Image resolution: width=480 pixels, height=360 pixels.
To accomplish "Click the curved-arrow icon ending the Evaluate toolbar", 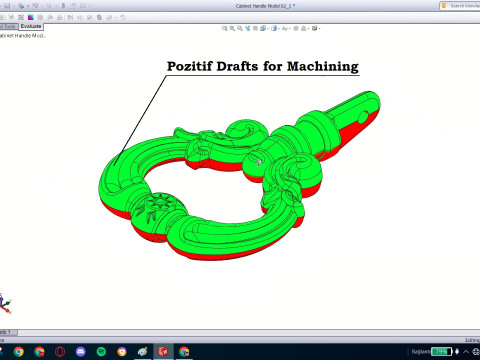I will point(123,17).
